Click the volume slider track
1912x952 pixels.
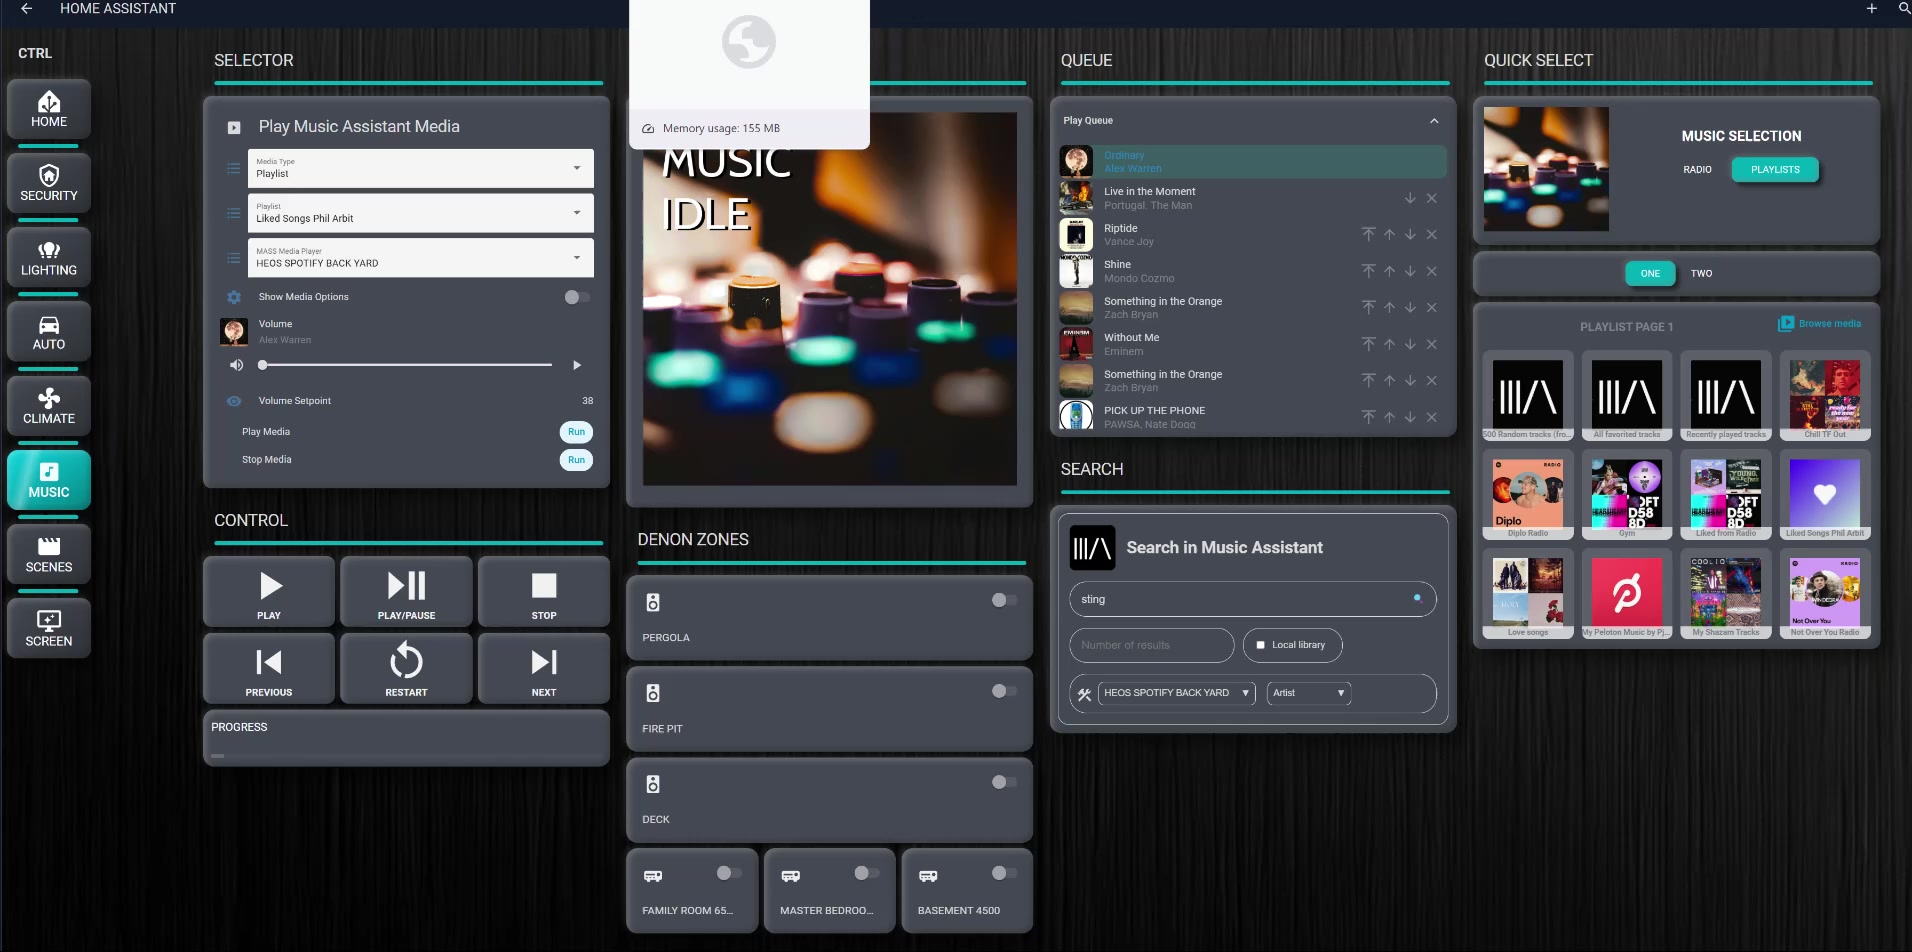(x=406, y=365)
